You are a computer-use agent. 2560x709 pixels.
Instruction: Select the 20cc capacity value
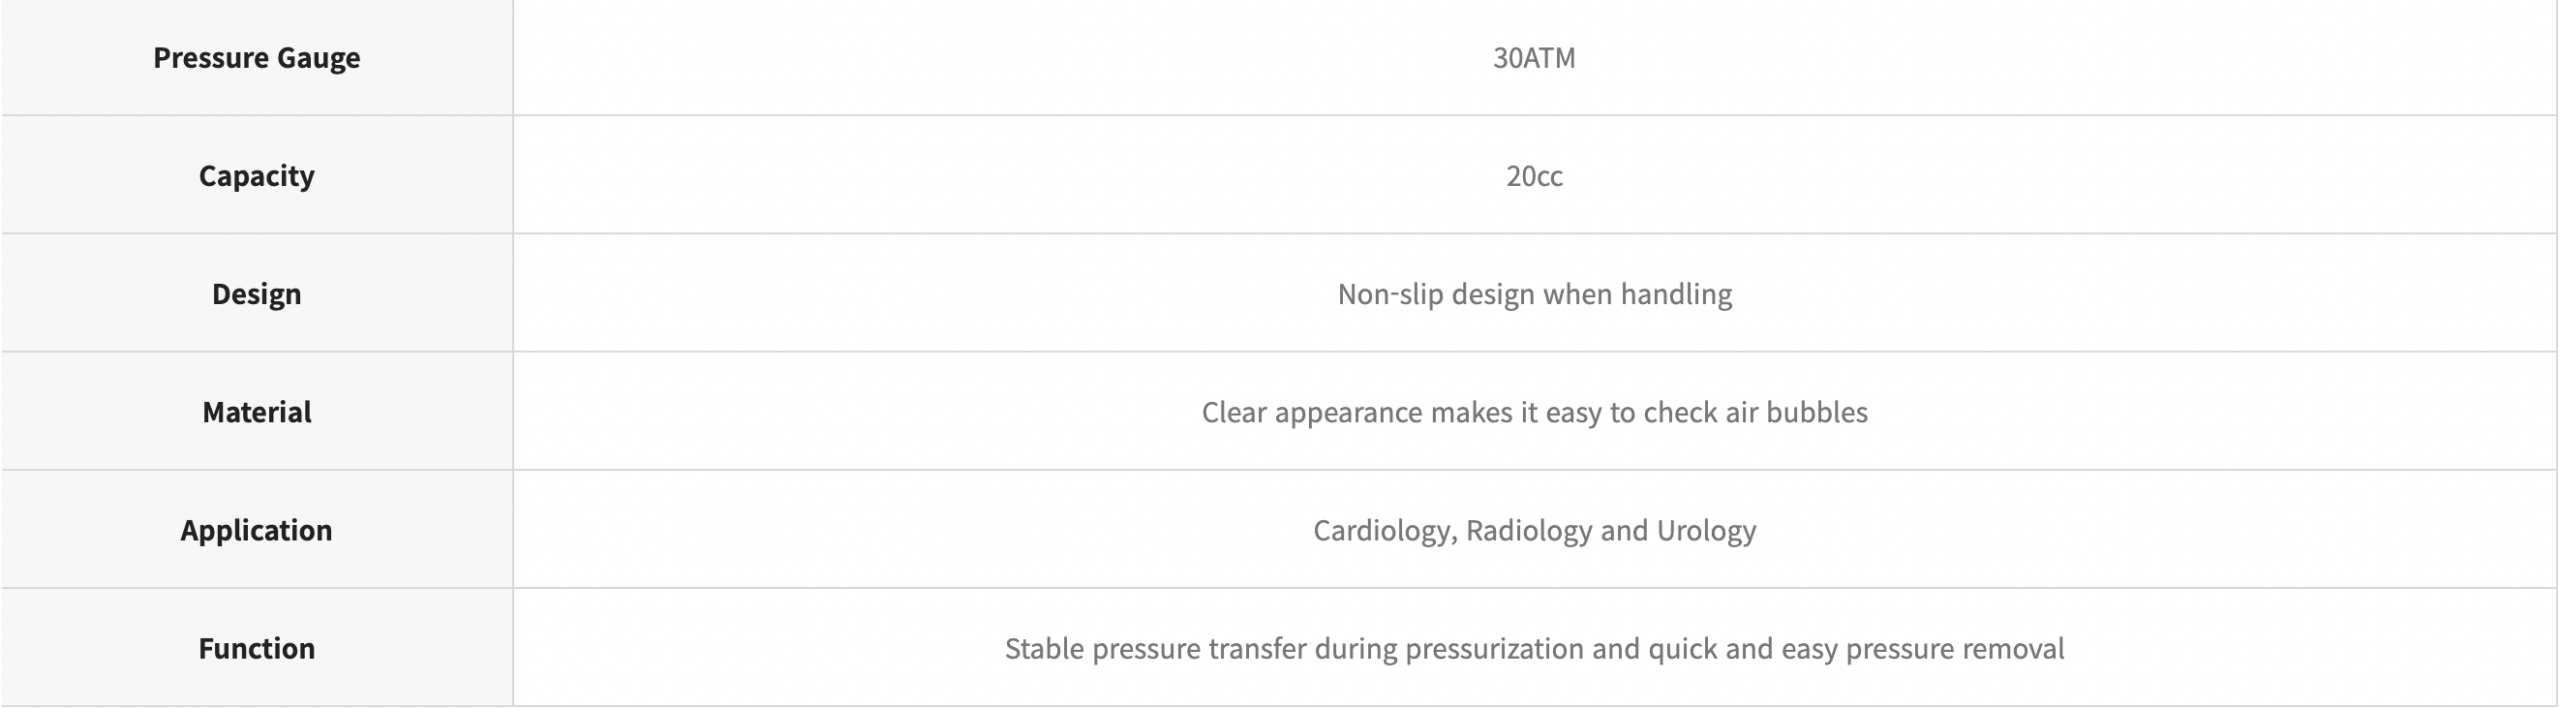1534,176
